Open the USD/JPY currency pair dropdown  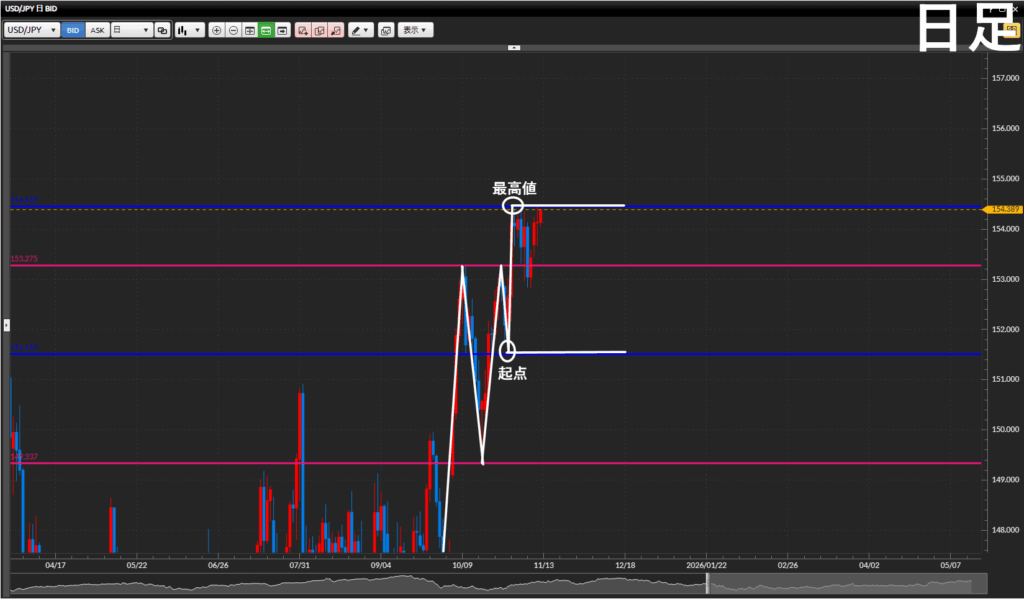click(x=32, y=31)
